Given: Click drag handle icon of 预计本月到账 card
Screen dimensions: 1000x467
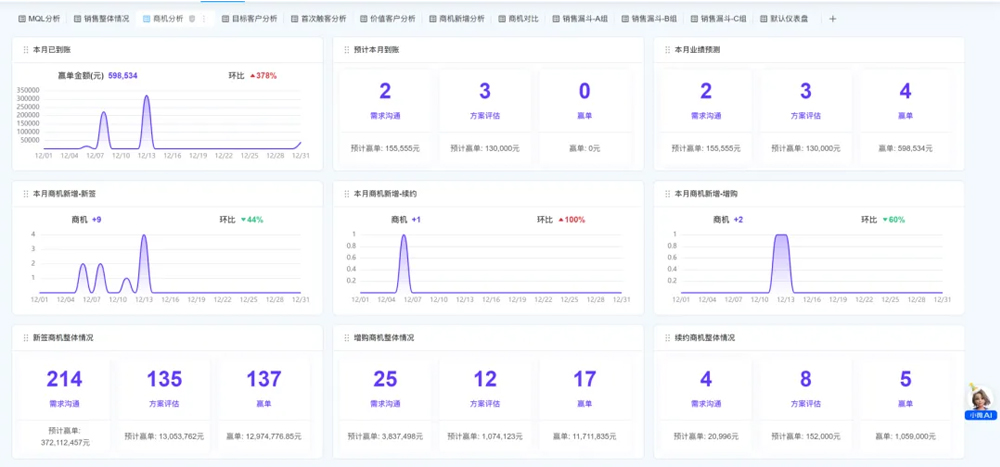Looking at the screenshot, I should tap(346, 49).
